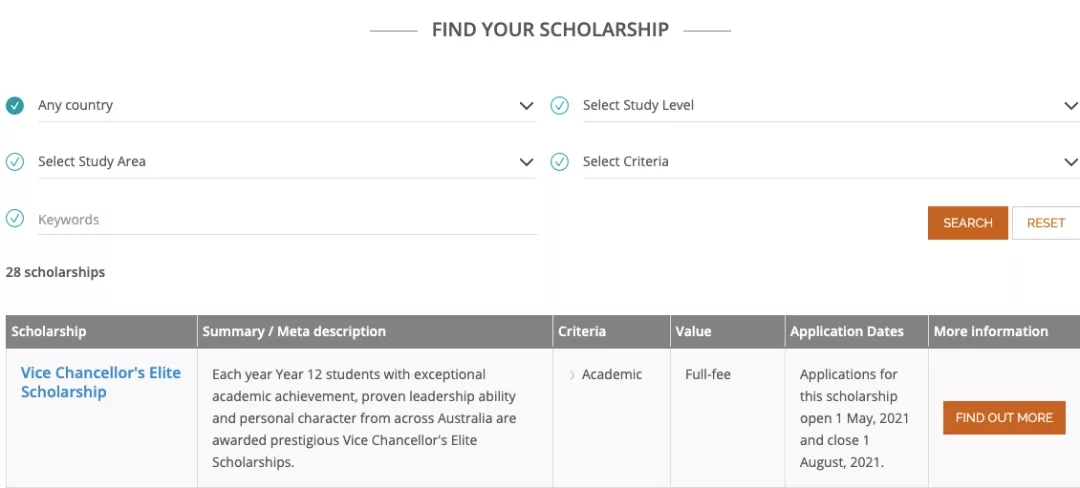1080x488 pixels.
Task: Click the checked circle icon beside Any country
Action: pos(15,106)
